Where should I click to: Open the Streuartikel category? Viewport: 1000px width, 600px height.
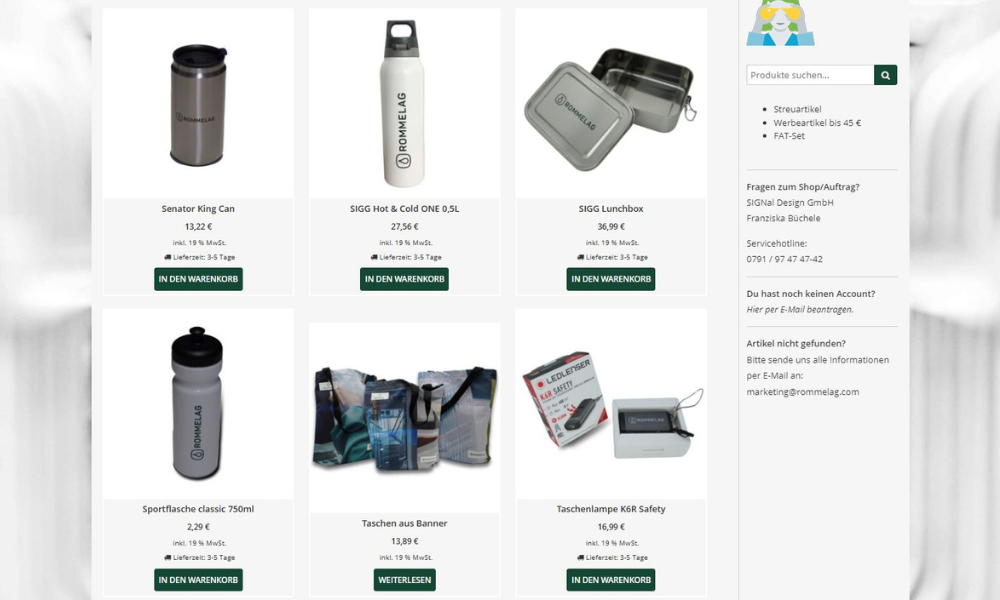coord(797,109)
